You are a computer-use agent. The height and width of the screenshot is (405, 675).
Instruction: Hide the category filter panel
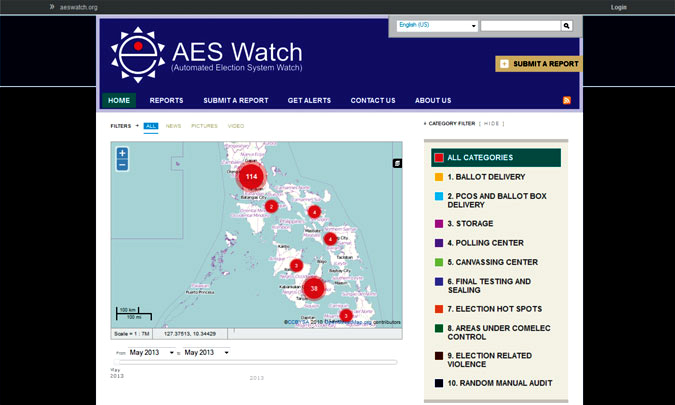(491, 124)
